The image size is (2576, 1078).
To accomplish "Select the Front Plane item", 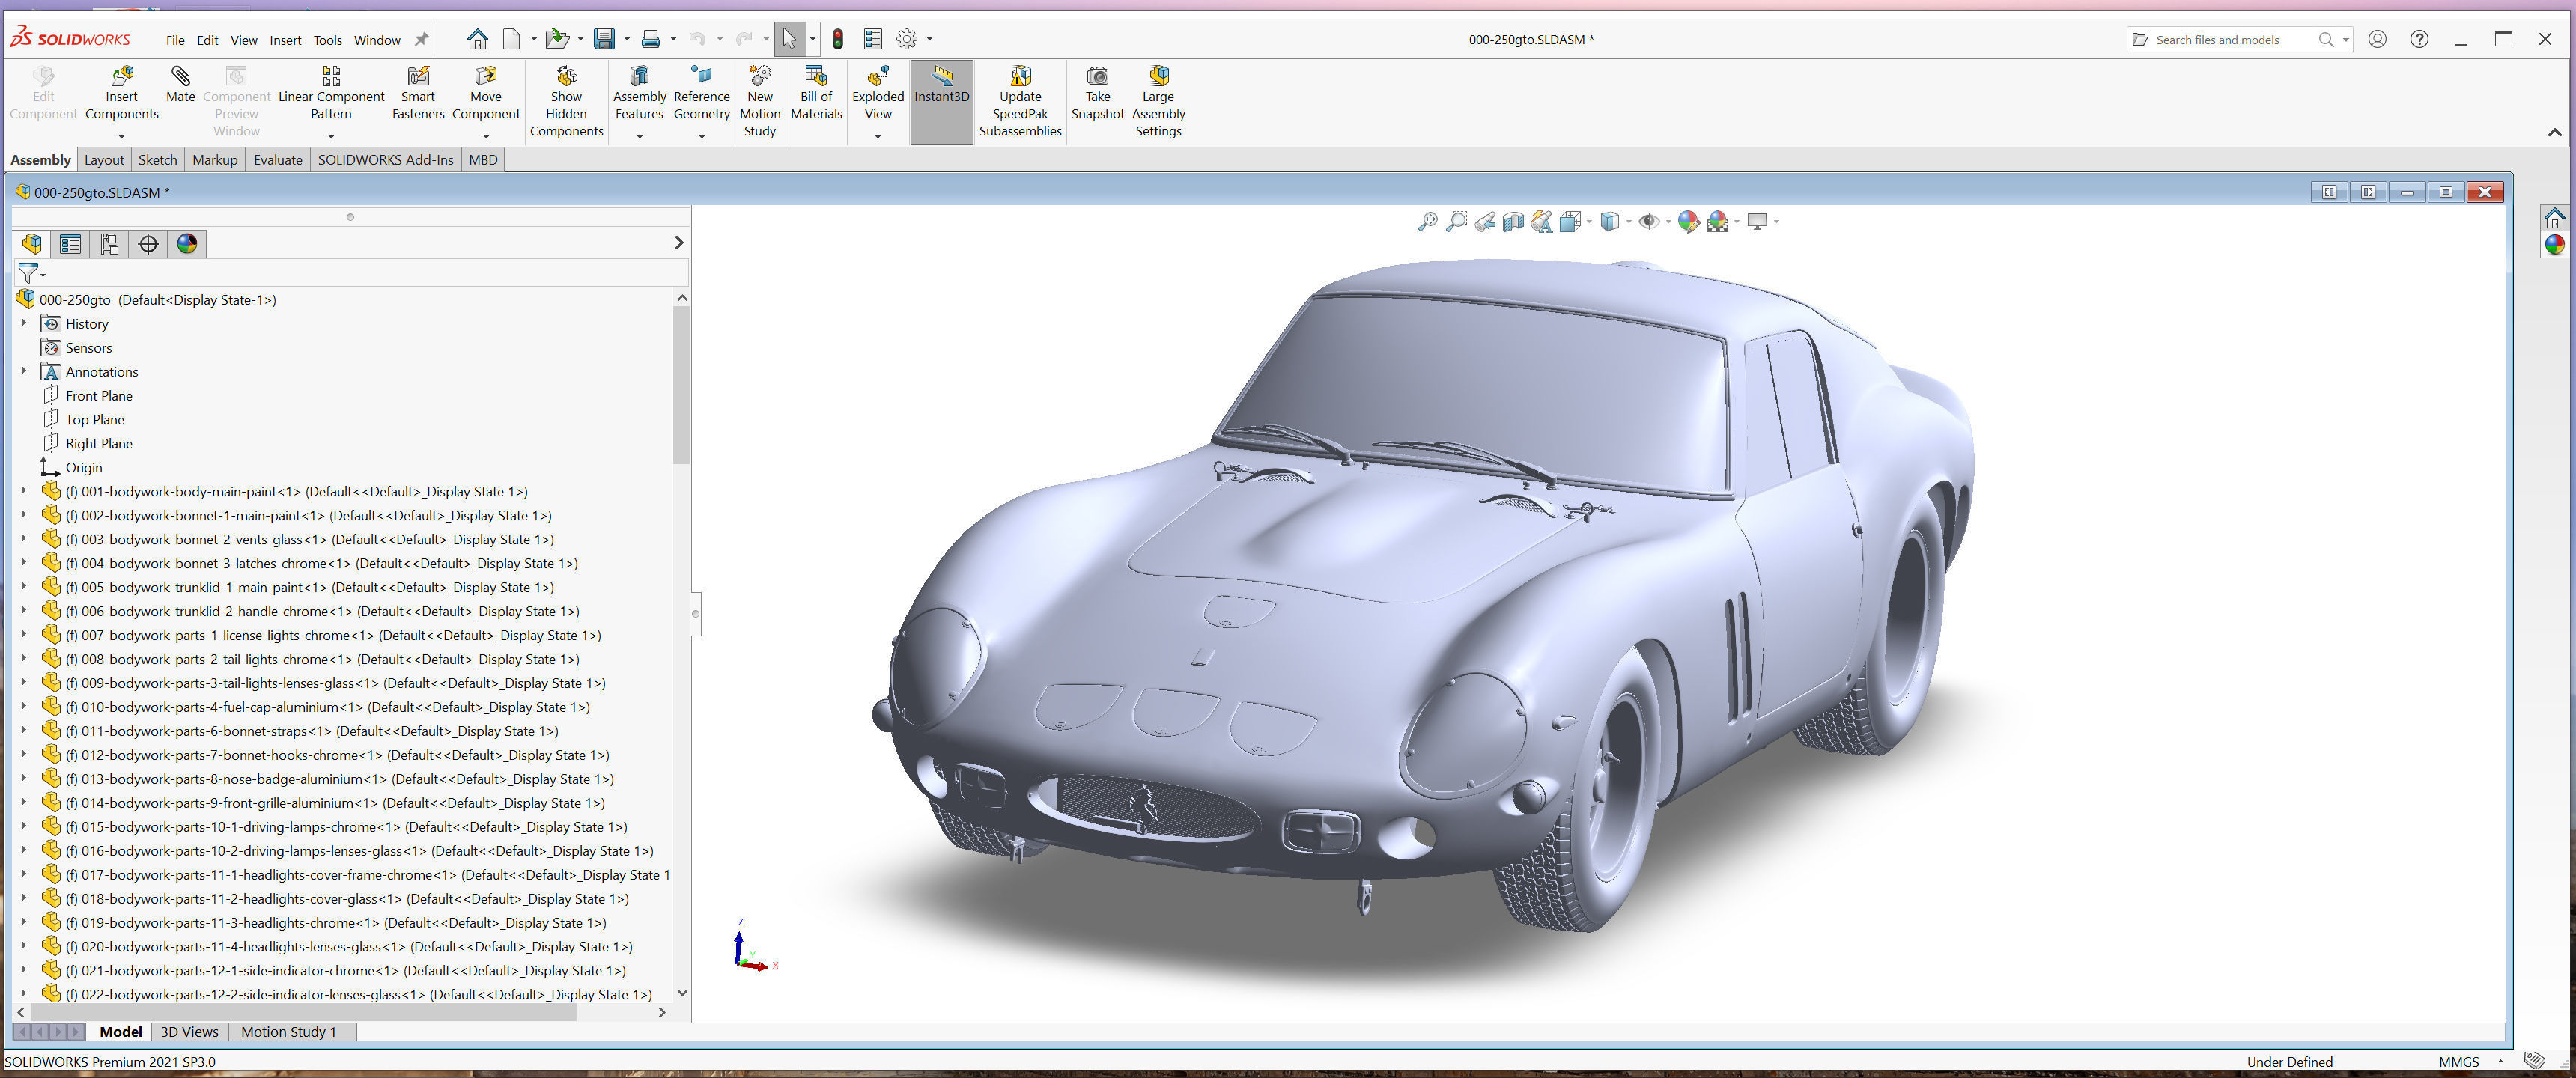I will click(98, 395).
